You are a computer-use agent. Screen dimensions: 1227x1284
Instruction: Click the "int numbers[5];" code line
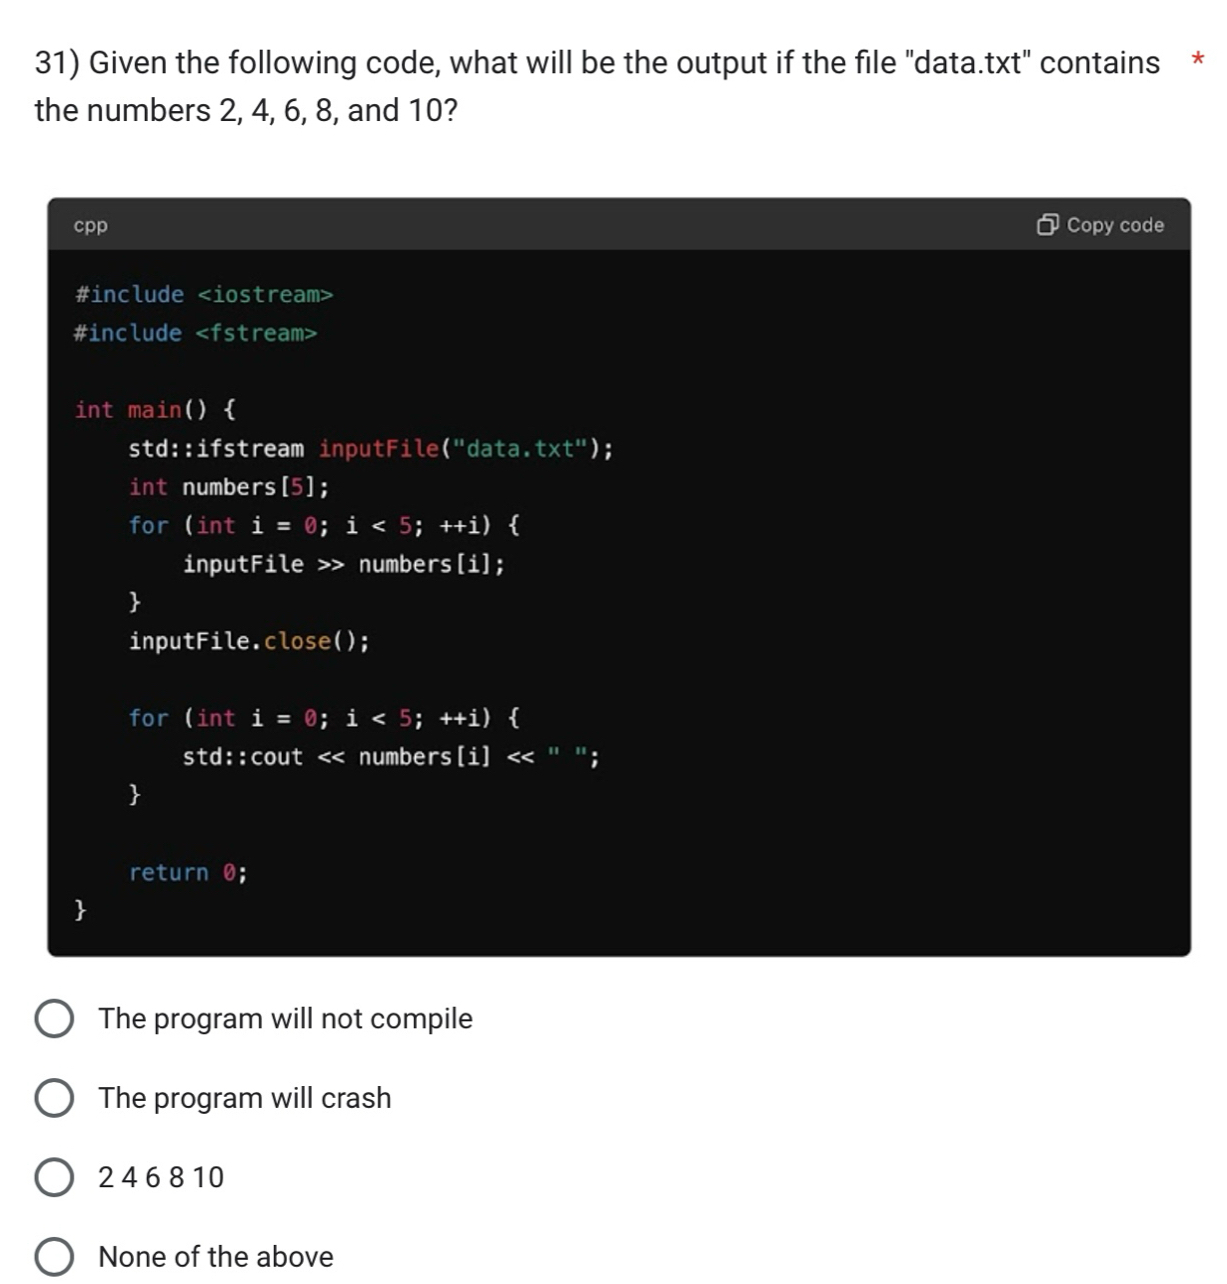tap(228, 487)
